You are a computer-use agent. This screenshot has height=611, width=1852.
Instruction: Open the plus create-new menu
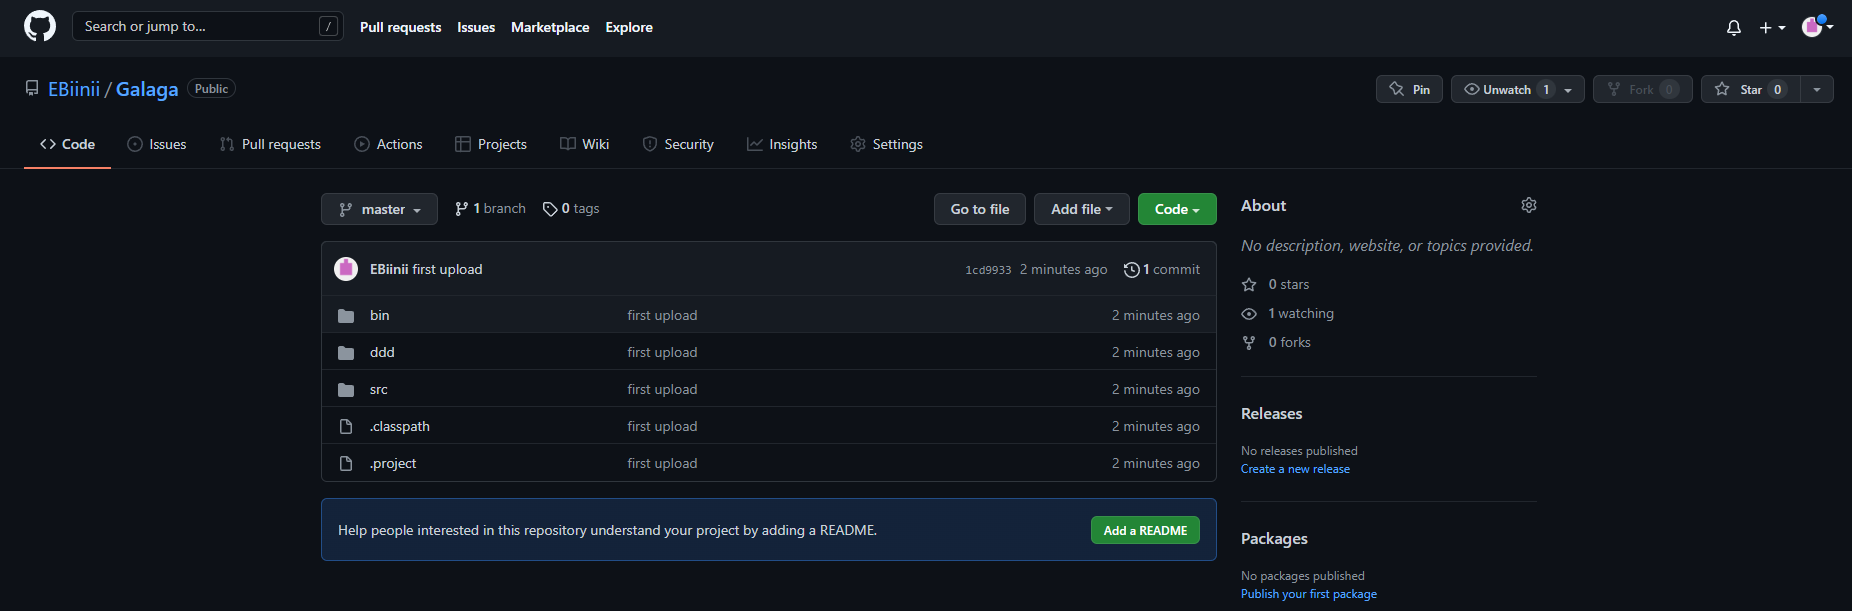click(x=1772, y=28)
